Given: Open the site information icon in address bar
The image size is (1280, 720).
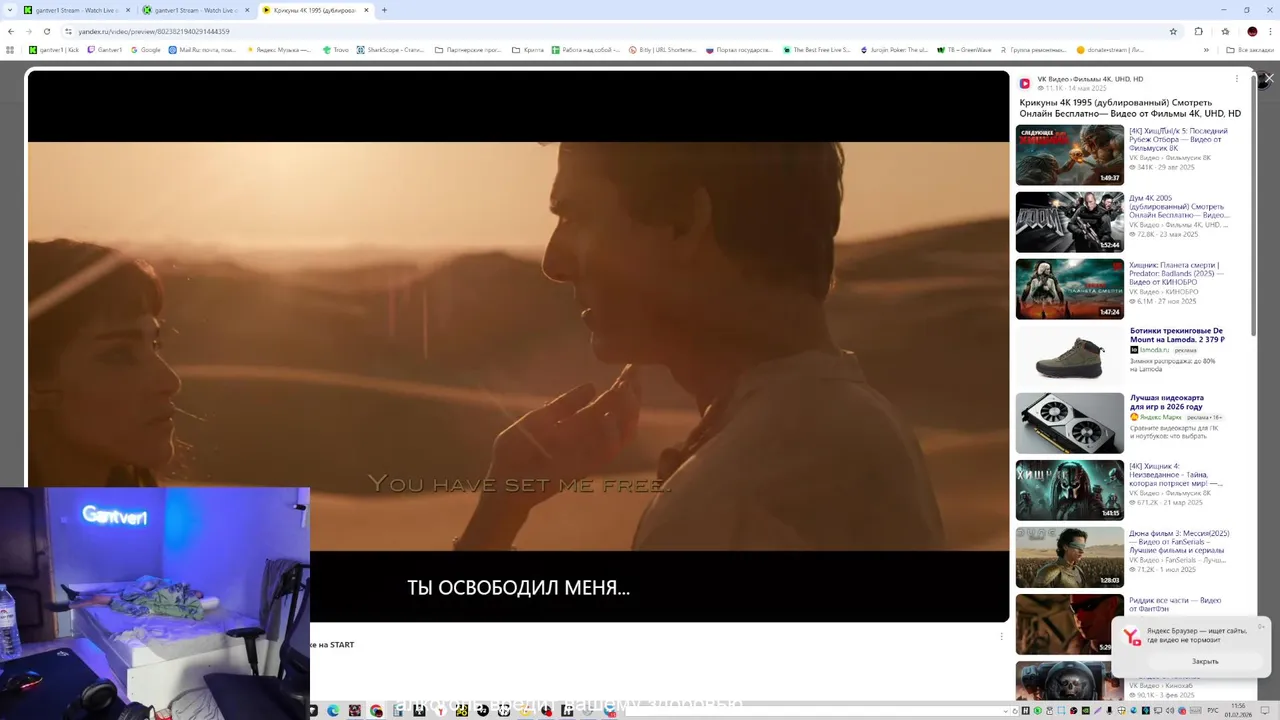Looking at the screenshot, I should [x=69, y=31].
